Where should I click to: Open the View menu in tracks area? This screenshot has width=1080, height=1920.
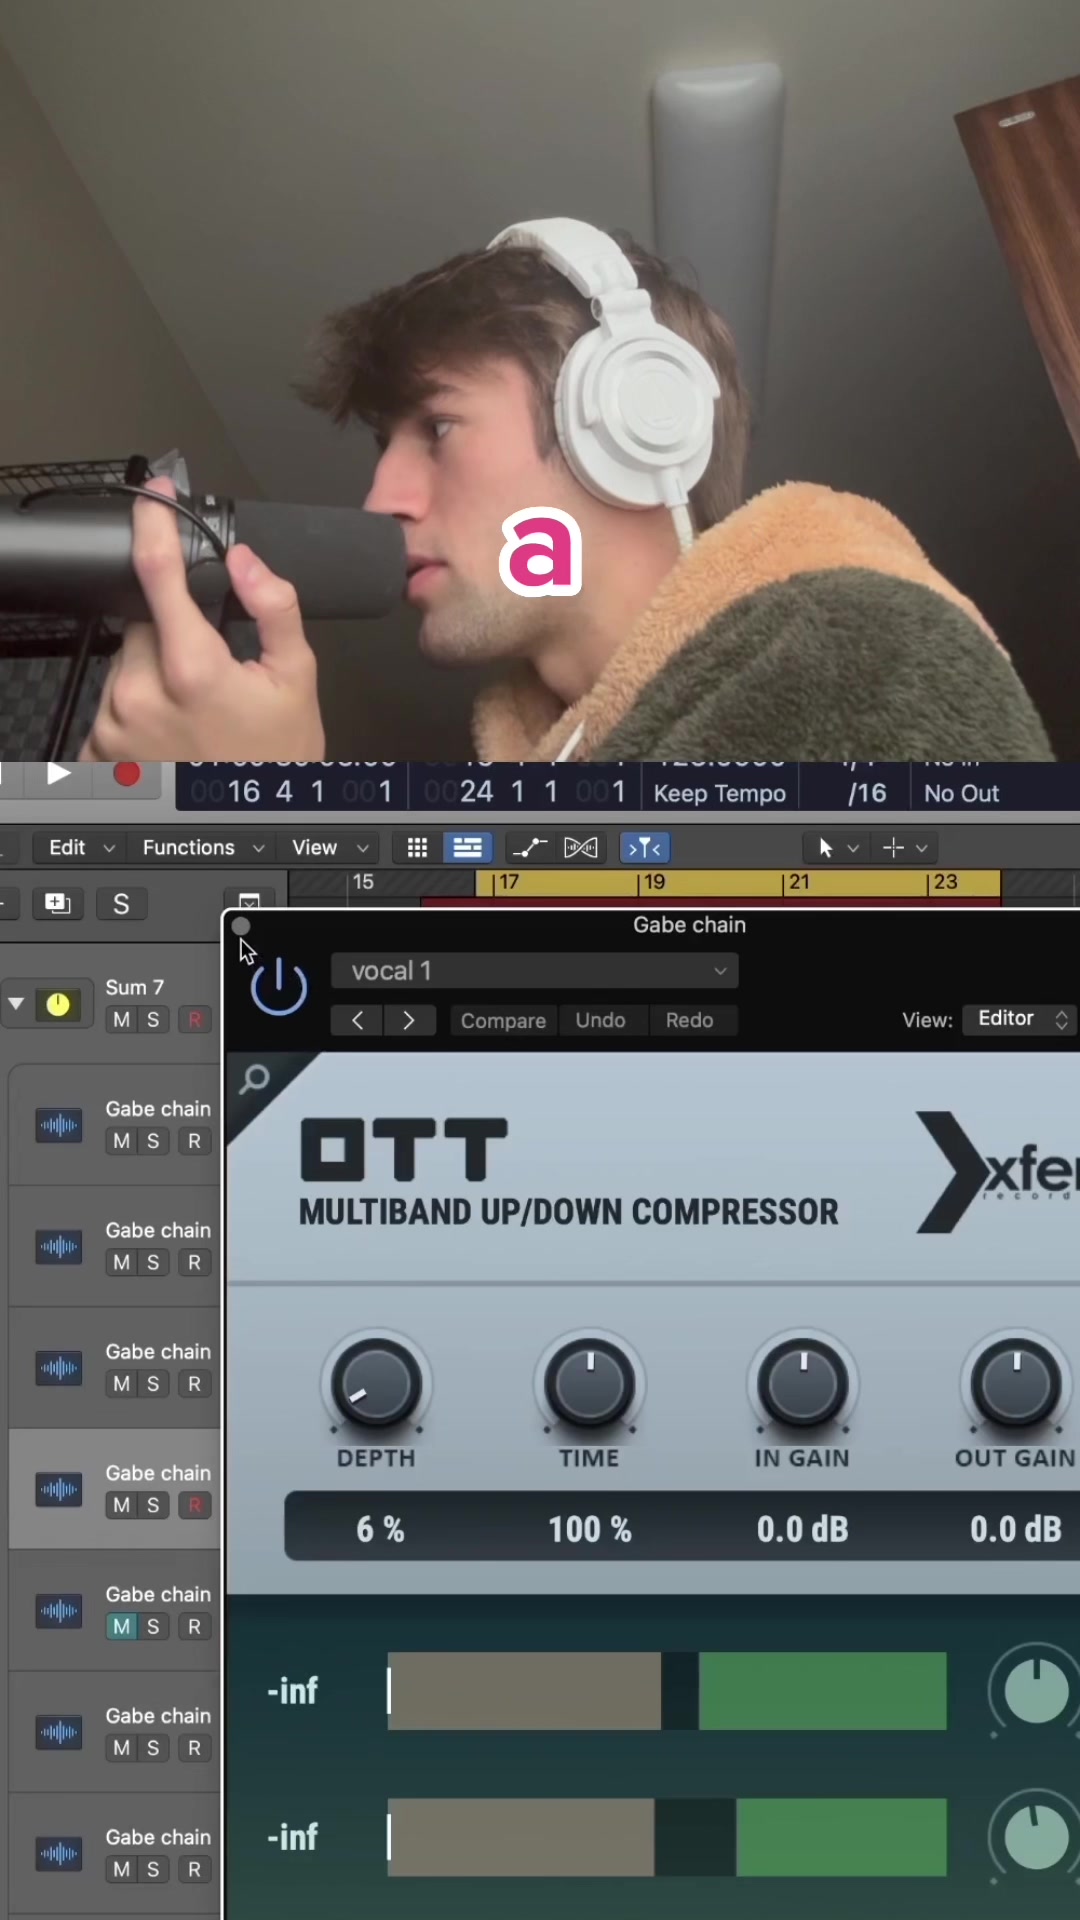[x=329, y=848]
